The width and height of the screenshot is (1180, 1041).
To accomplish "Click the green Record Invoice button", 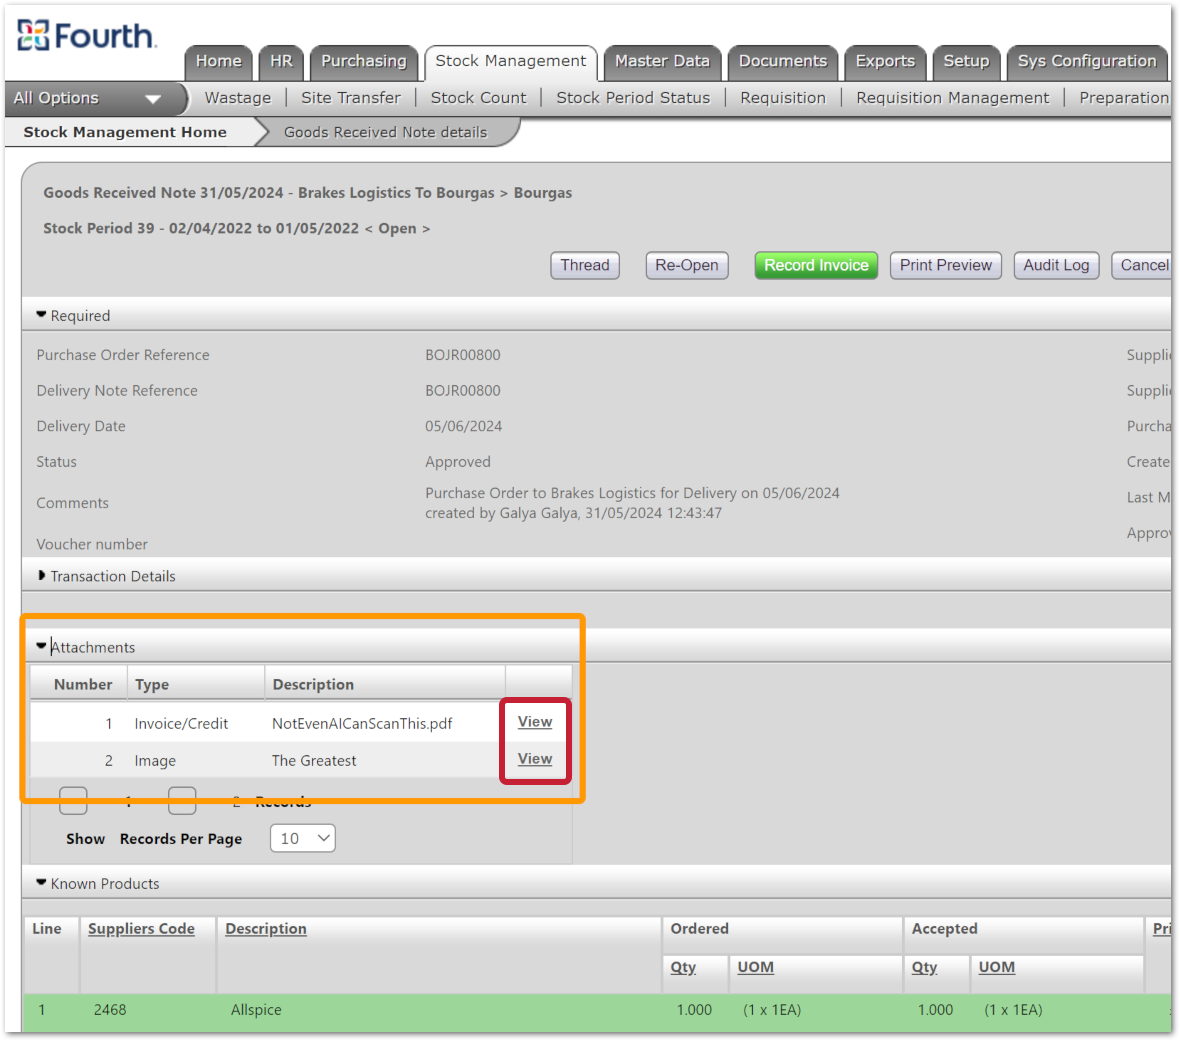I will click(816, 265).
